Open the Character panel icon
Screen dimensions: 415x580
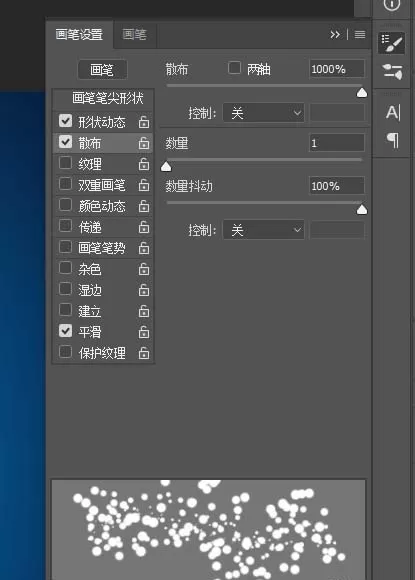tap(392, 112)
